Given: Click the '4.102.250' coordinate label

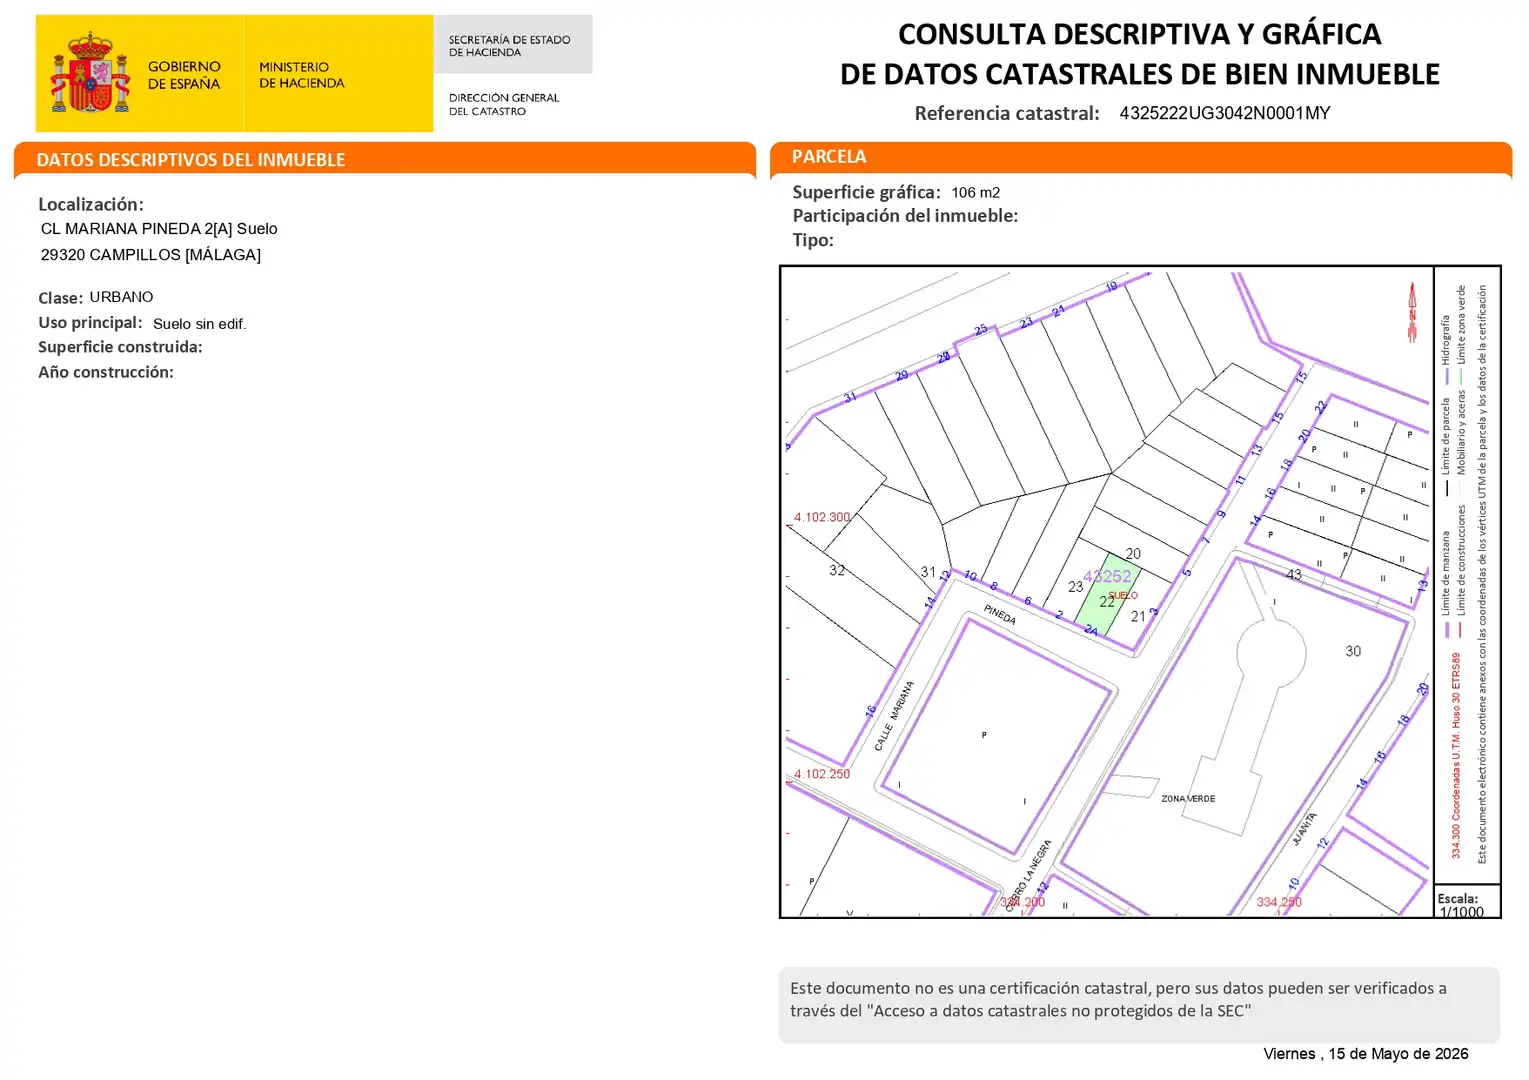Looking at the screenshot, I should click(822, 774).
